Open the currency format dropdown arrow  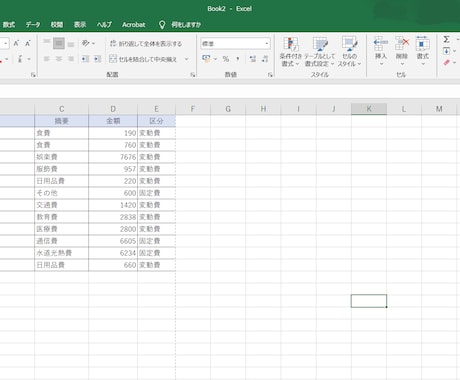tap(215, 59)
